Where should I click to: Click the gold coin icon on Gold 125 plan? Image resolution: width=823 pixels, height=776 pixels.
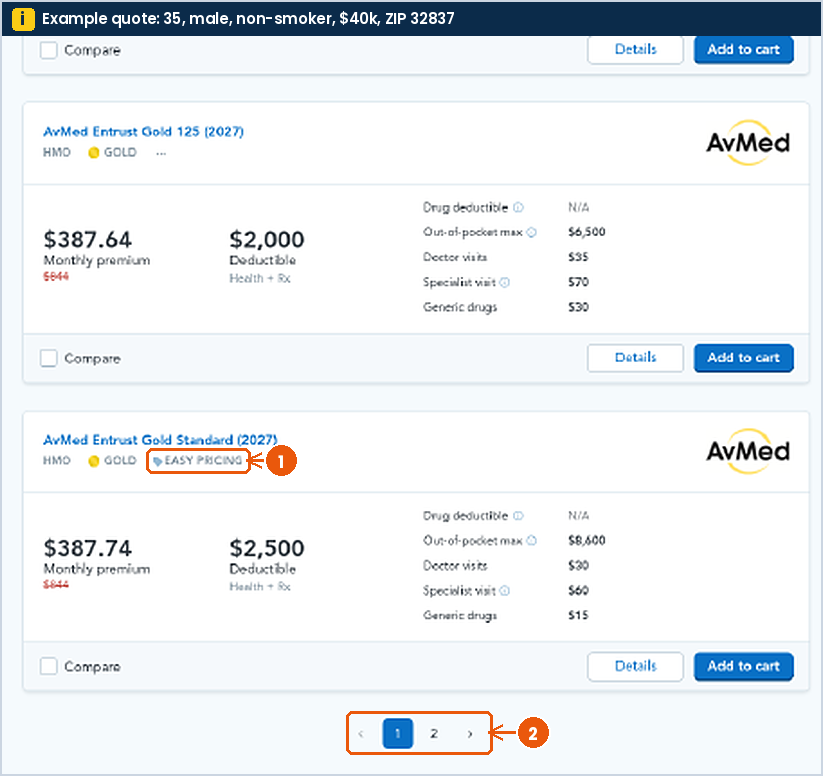pos(93,153)
